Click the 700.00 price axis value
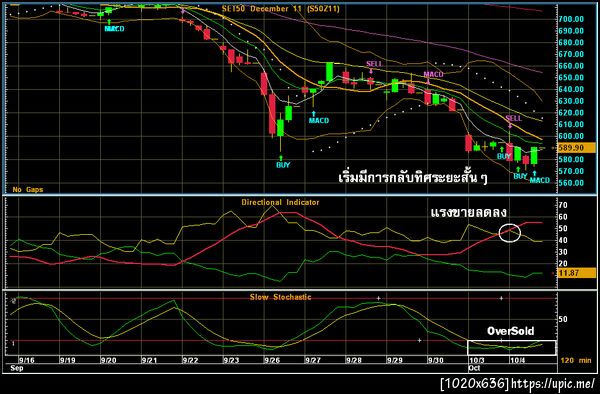The height and width of the screenshot is (394, 600). (x=571, y=19)
